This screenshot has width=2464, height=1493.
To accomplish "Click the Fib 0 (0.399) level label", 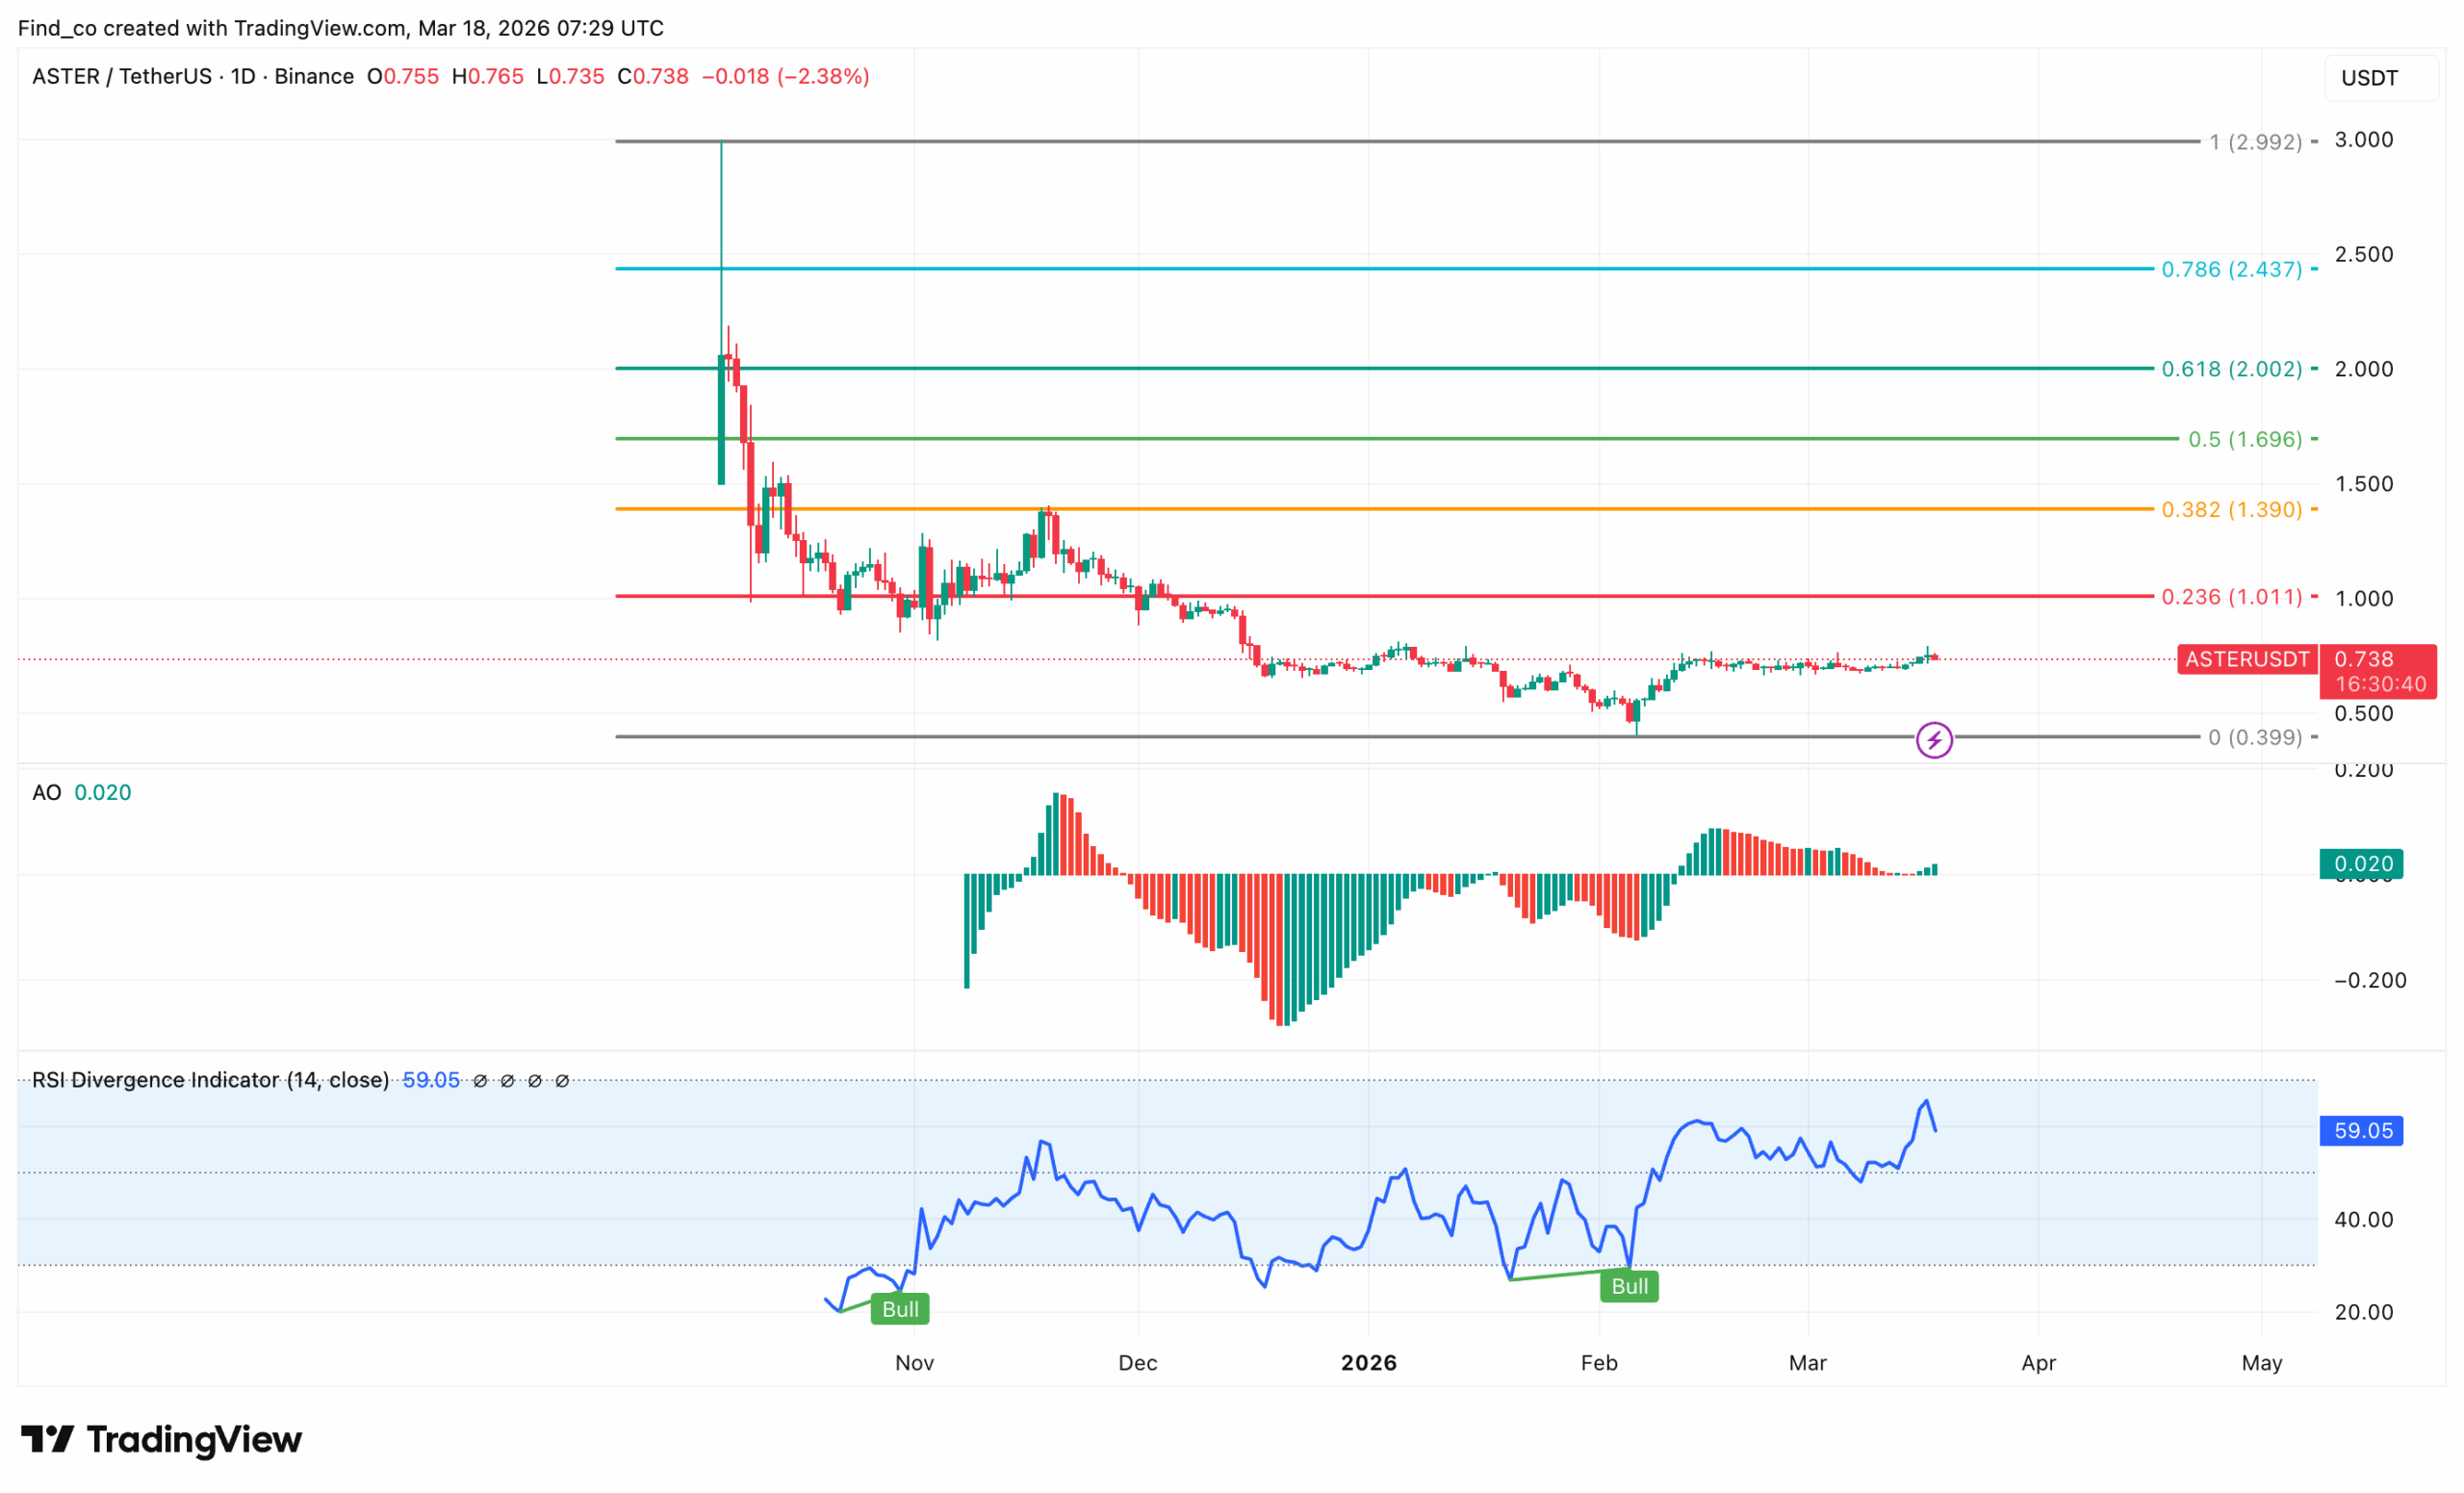I will point(2256,737).
